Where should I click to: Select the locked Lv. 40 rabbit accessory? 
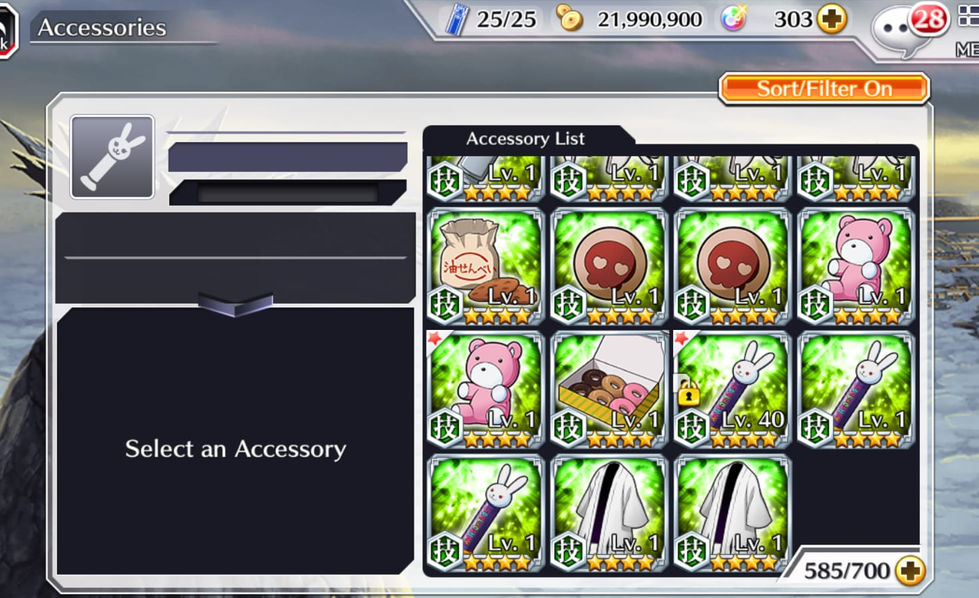(x=732, y=390)
